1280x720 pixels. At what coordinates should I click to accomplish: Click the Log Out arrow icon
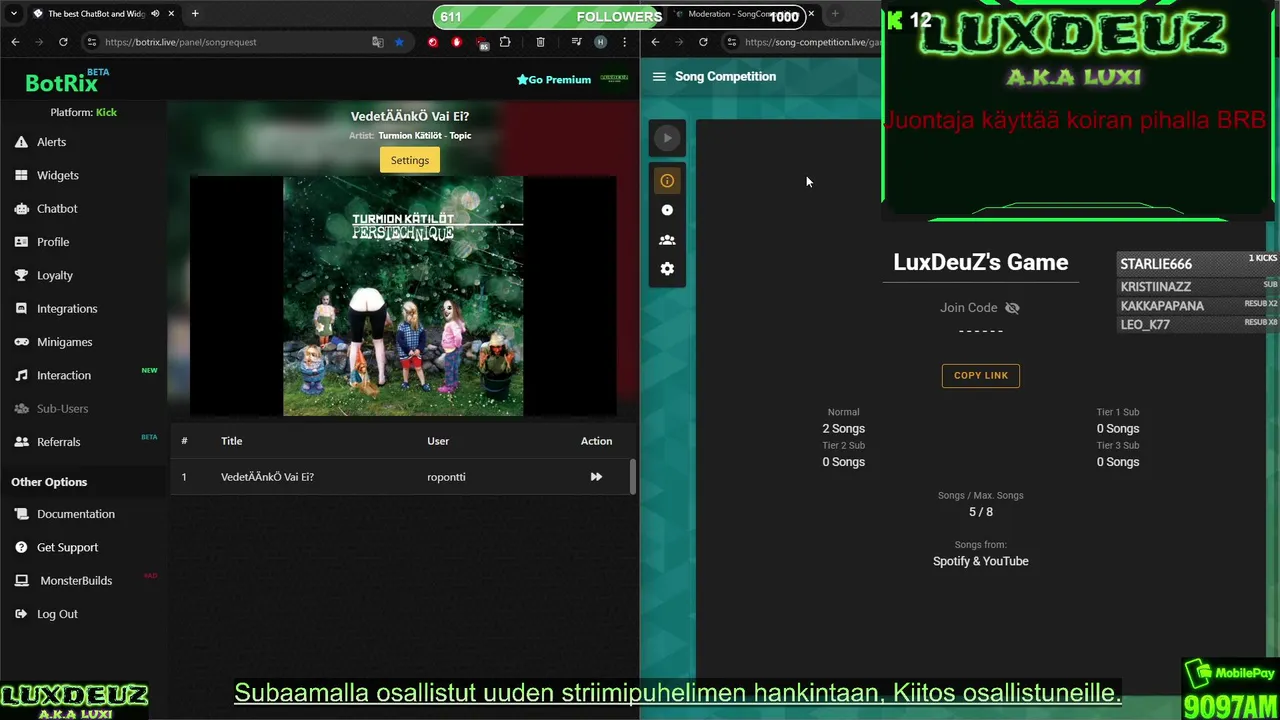tap(21, 614)
